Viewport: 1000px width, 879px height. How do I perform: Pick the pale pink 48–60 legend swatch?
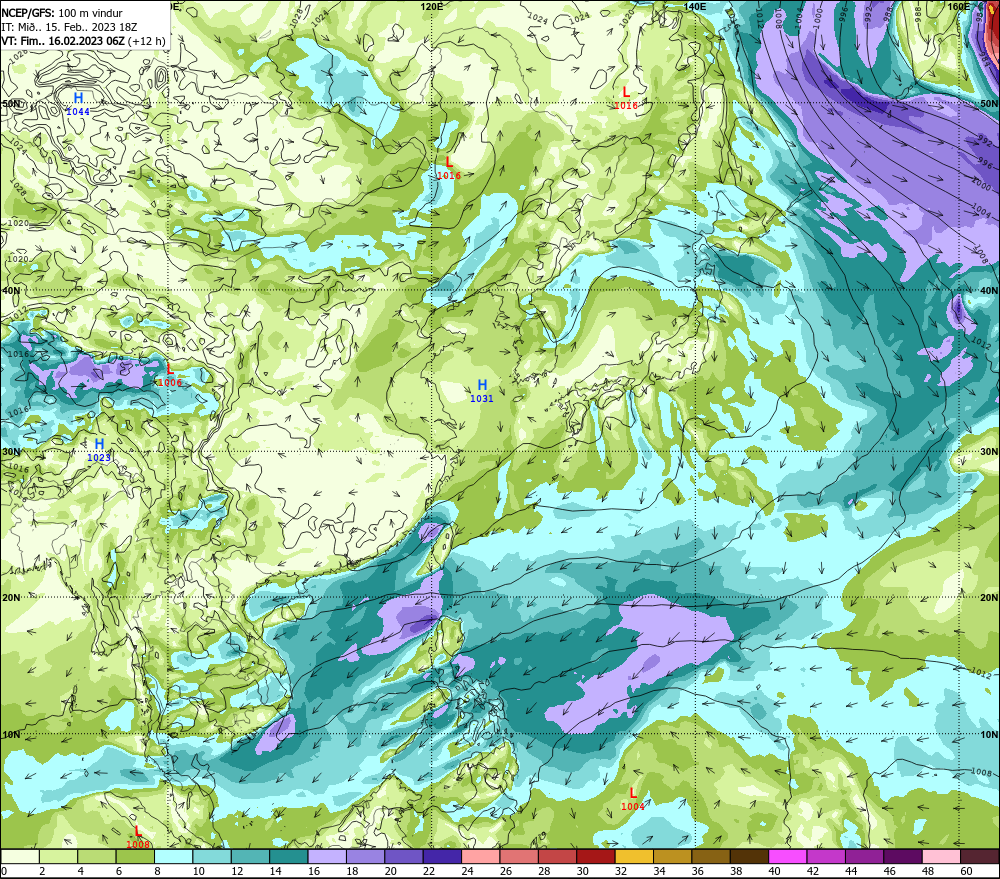coord(941,856)
